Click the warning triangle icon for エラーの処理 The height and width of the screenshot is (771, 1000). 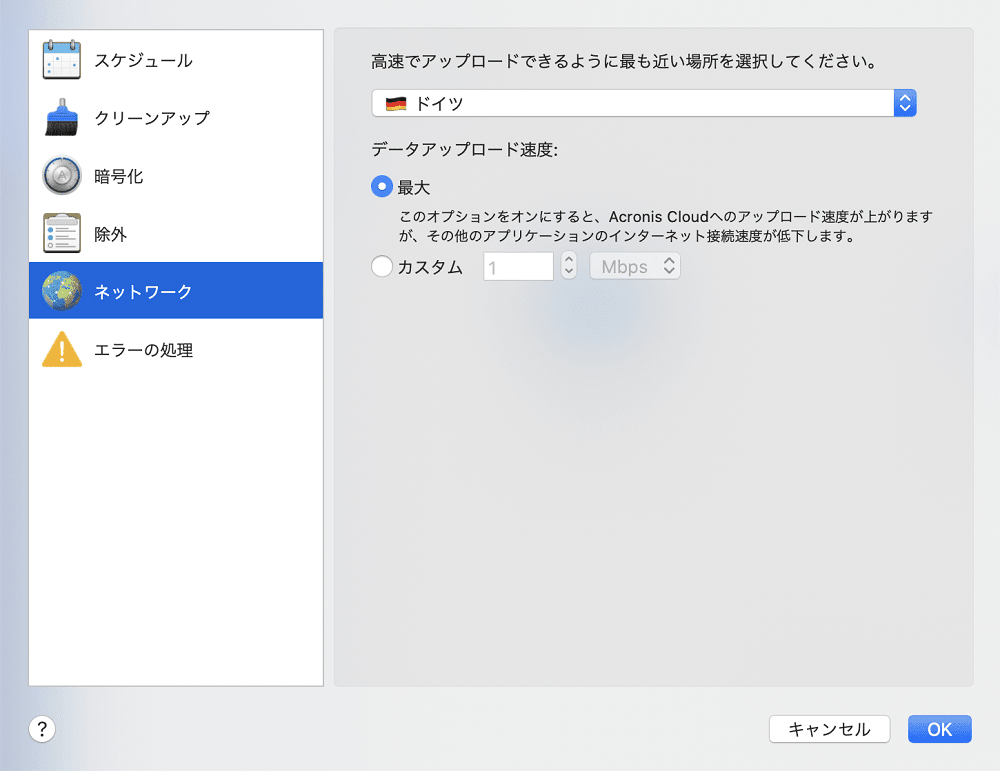click(x=62, y=350)
